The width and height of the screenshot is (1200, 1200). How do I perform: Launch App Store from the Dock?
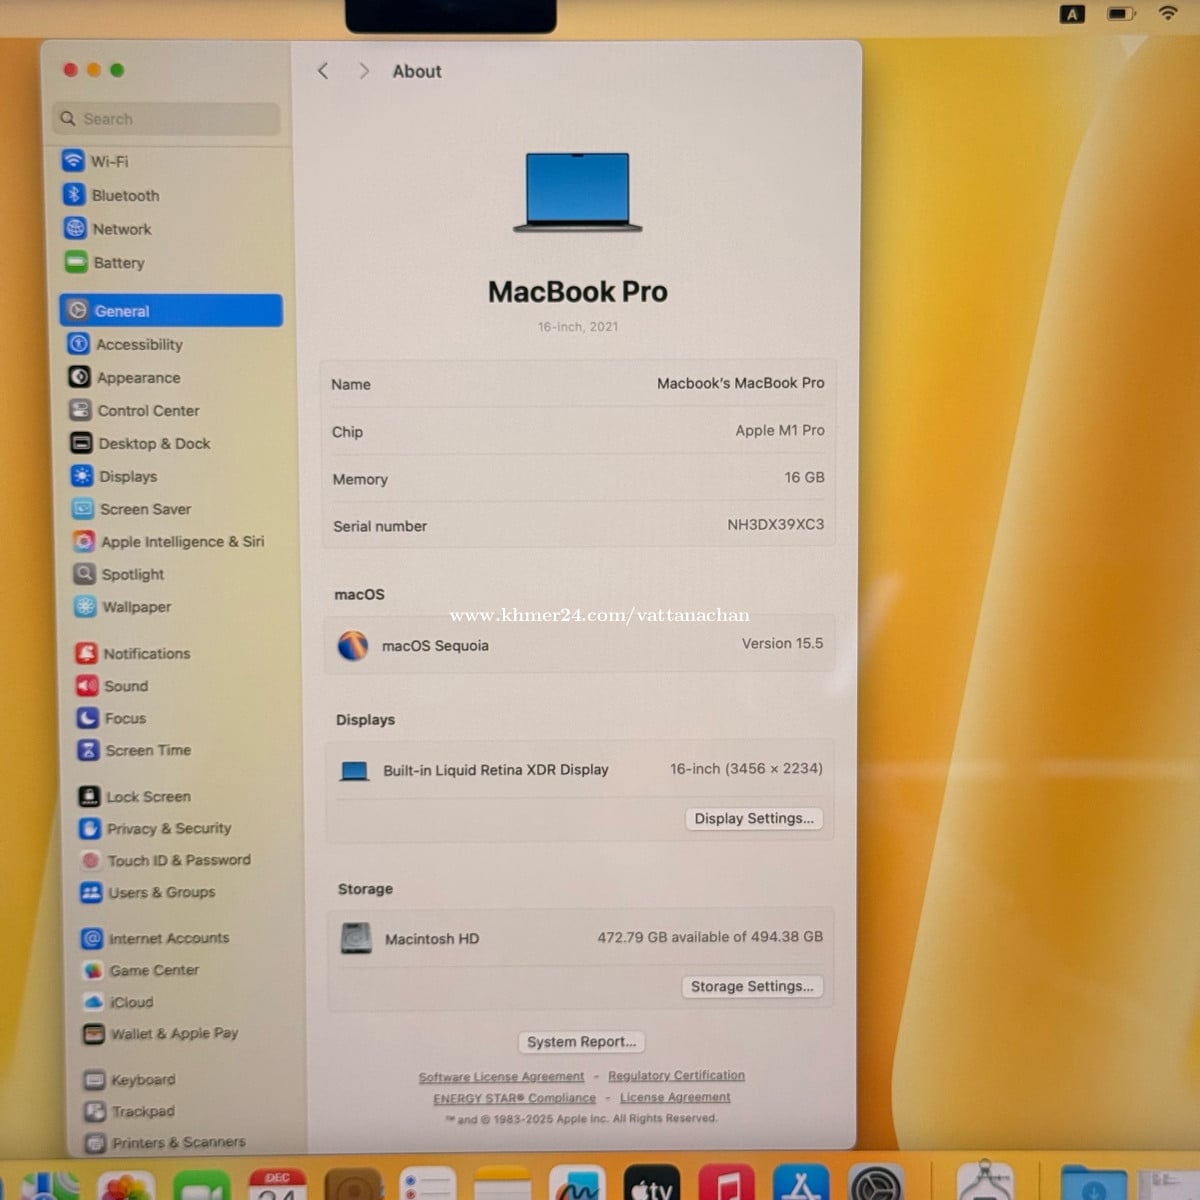799,1187
